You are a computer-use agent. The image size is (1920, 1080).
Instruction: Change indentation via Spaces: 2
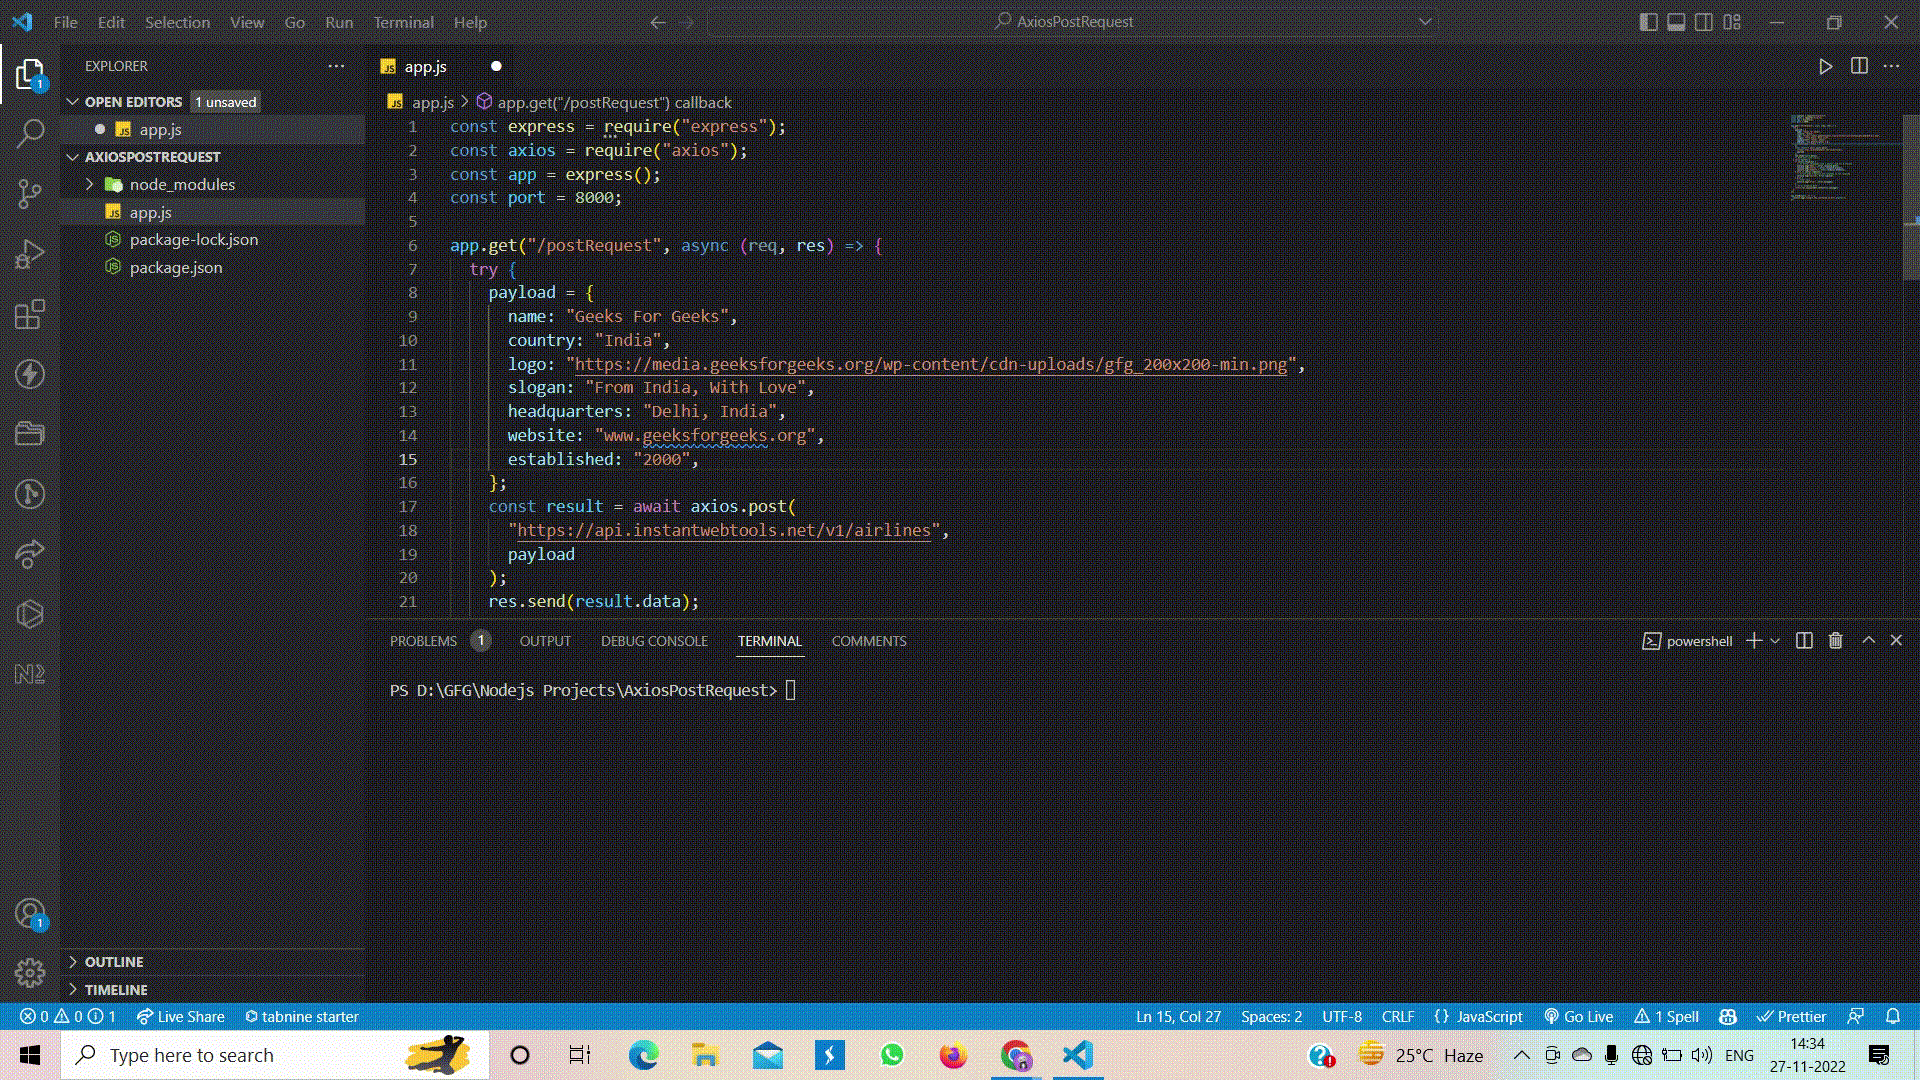point(1271,1016)
